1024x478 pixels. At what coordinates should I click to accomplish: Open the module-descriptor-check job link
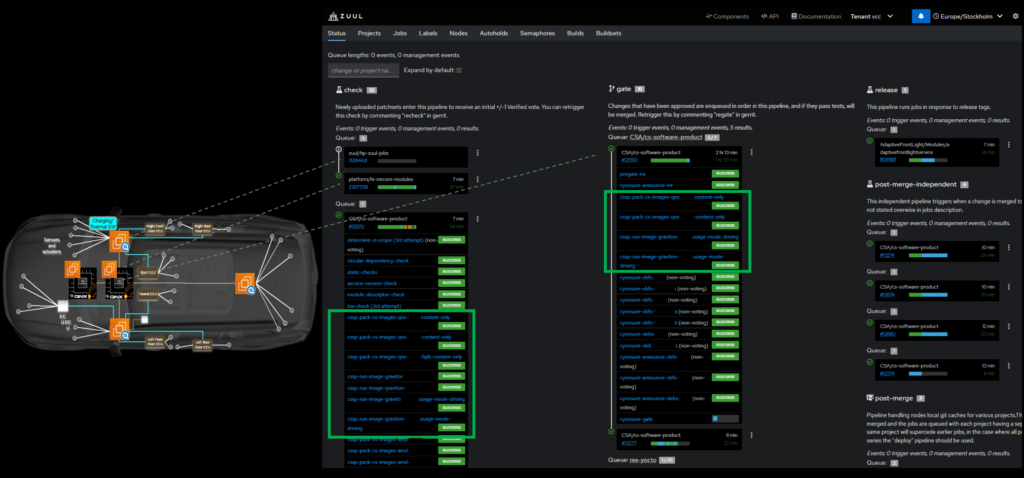(376, 295)
